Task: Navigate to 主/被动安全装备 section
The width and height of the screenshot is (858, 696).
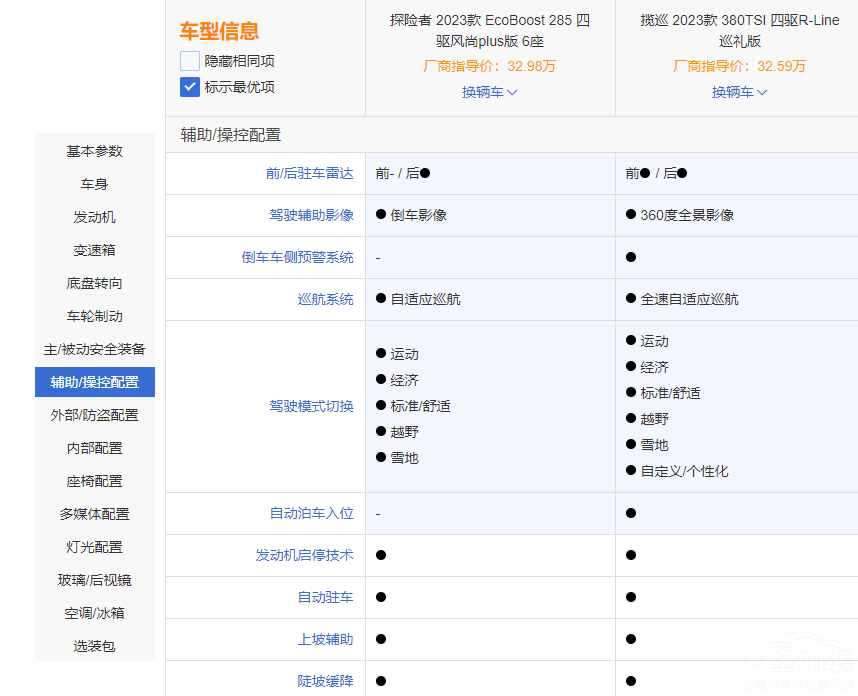Action: coord(95,349)
